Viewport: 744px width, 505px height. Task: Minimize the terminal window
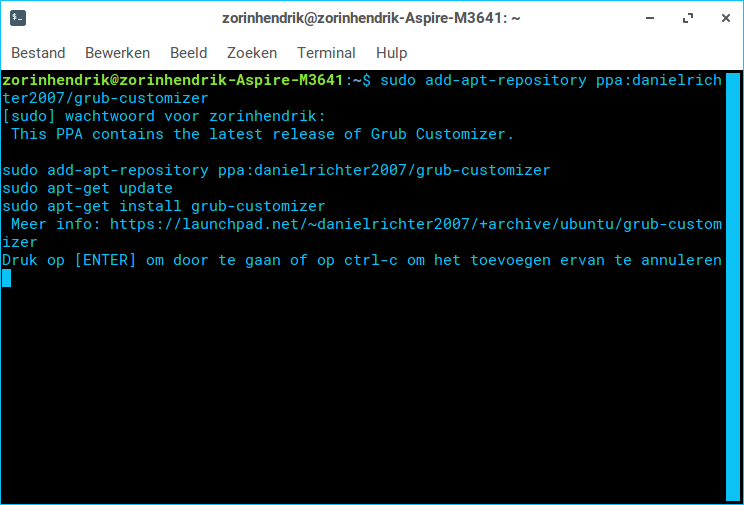(650, 19)
